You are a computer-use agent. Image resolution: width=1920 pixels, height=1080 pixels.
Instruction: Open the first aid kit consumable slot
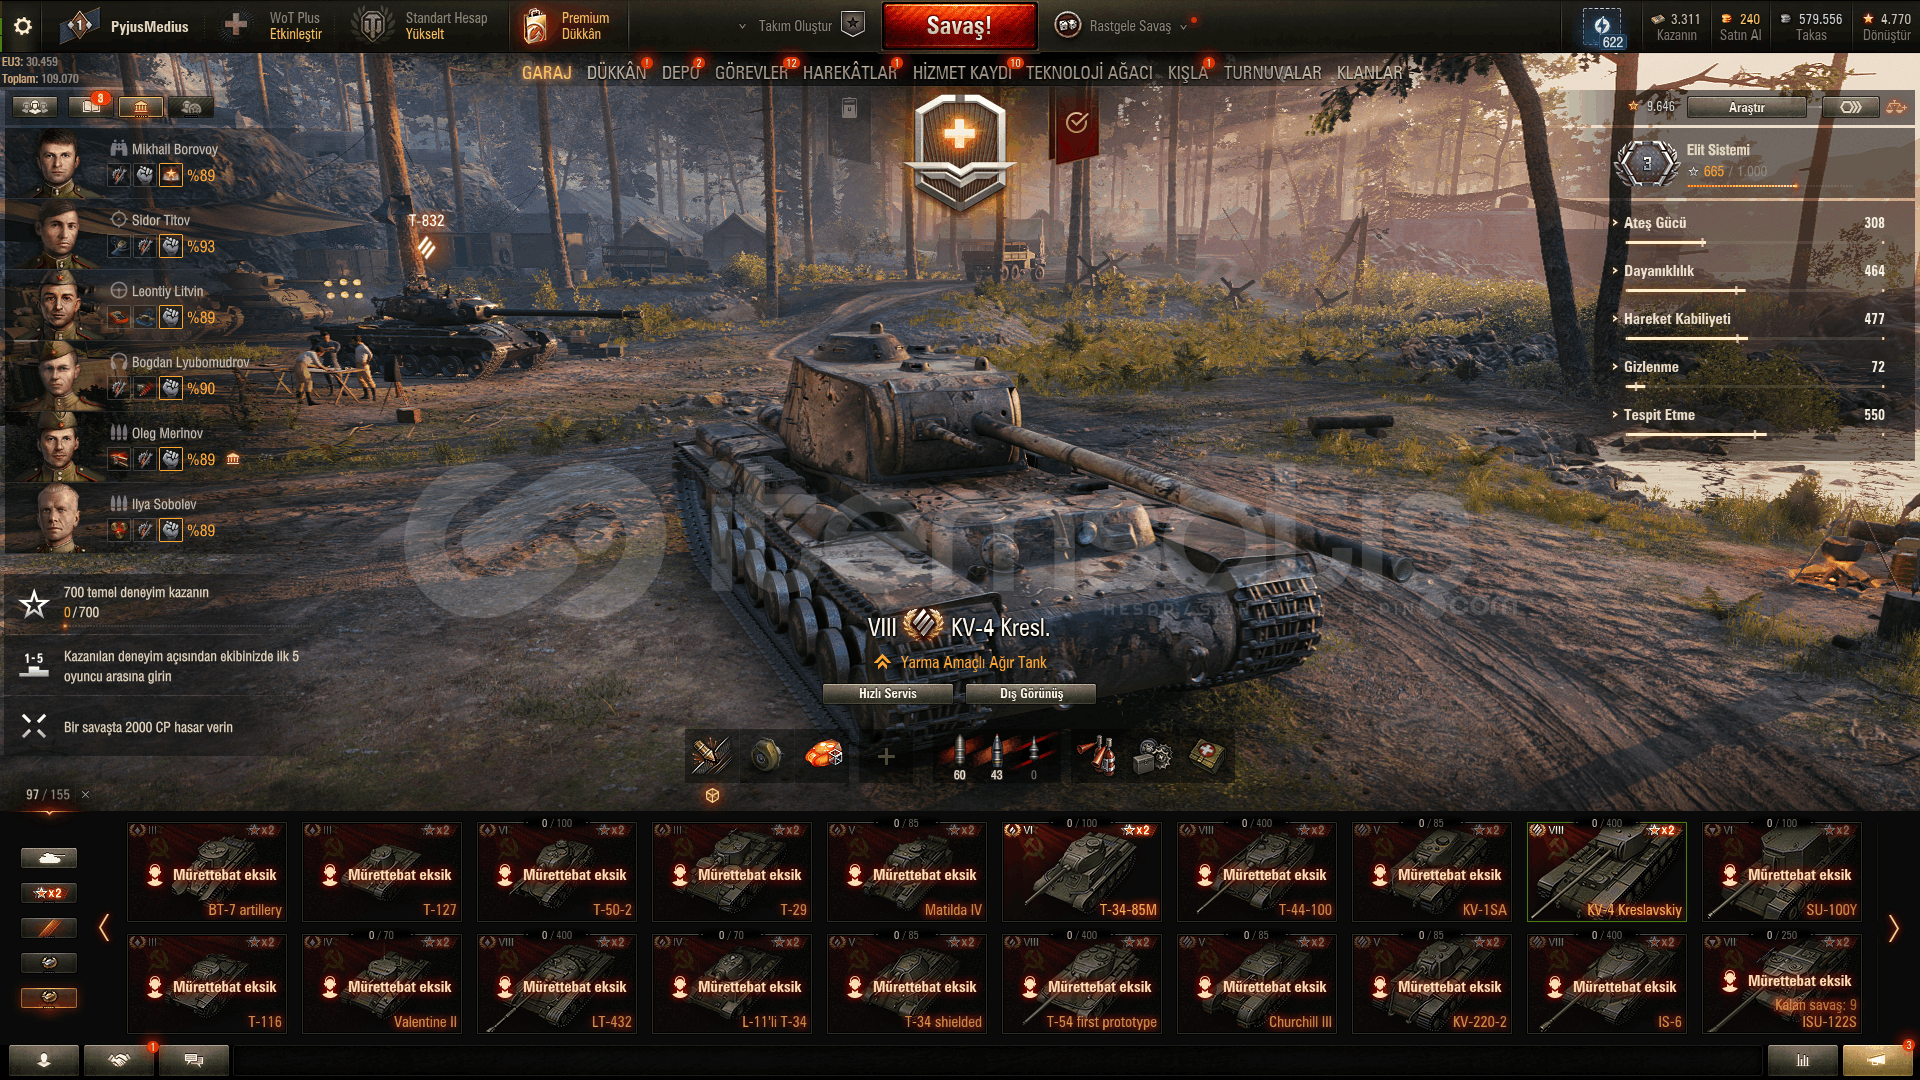1207,756
